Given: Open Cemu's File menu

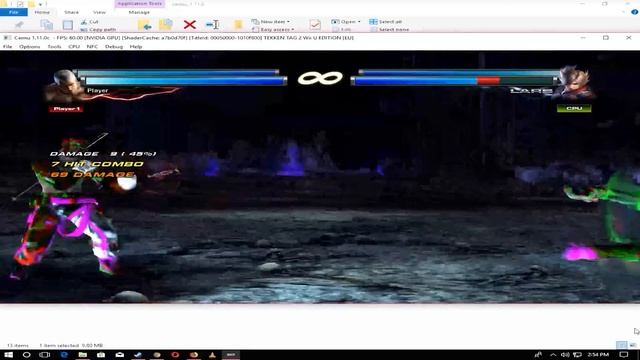Looking at the screenshot, I should click(7, 47).
